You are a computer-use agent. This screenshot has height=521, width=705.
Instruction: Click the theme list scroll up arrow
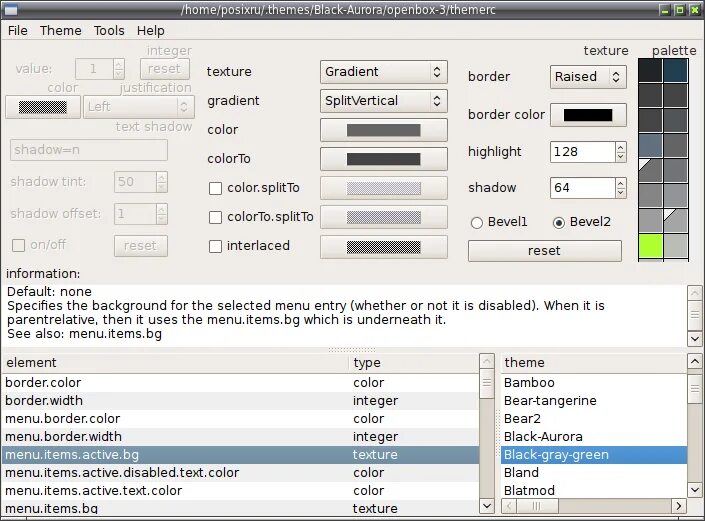coord(695,361)
